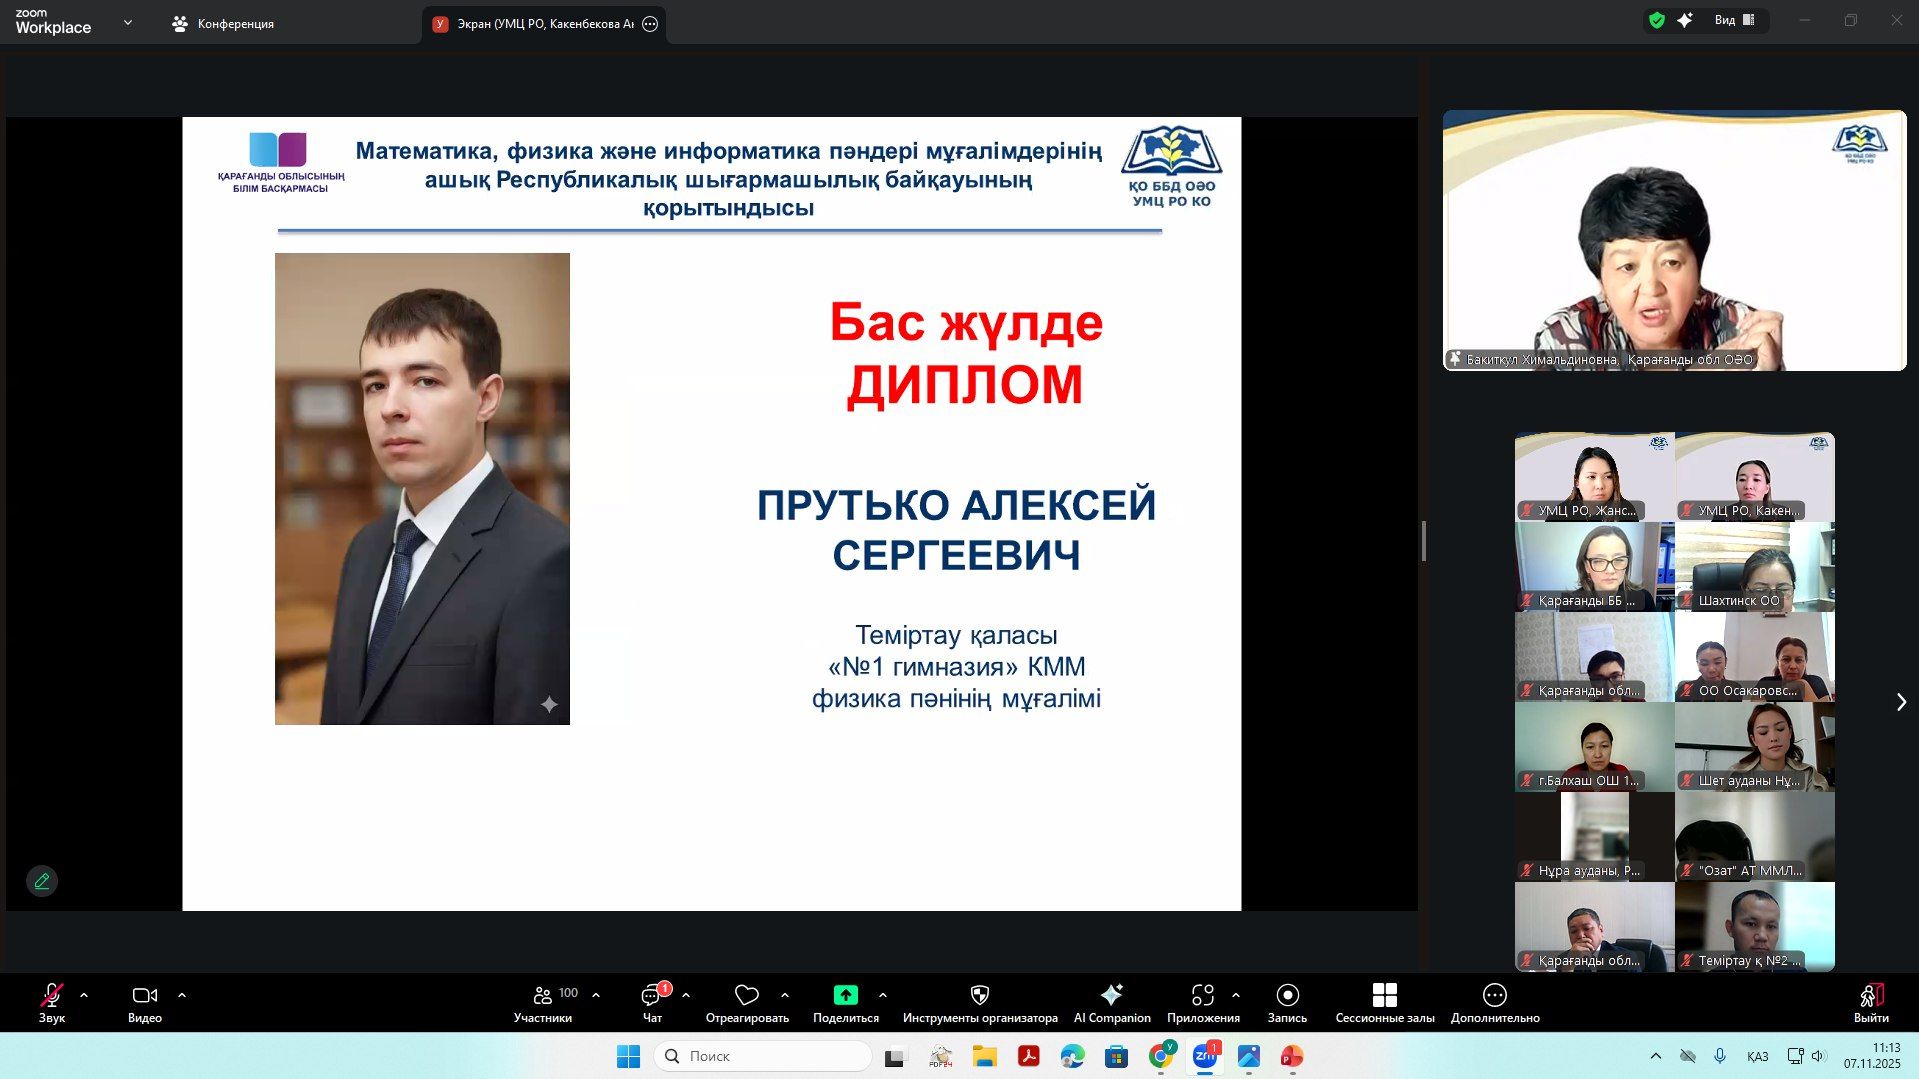1919x1079 pixels.
Task: Show next page of participant videos
Action: pos(1901,702)
